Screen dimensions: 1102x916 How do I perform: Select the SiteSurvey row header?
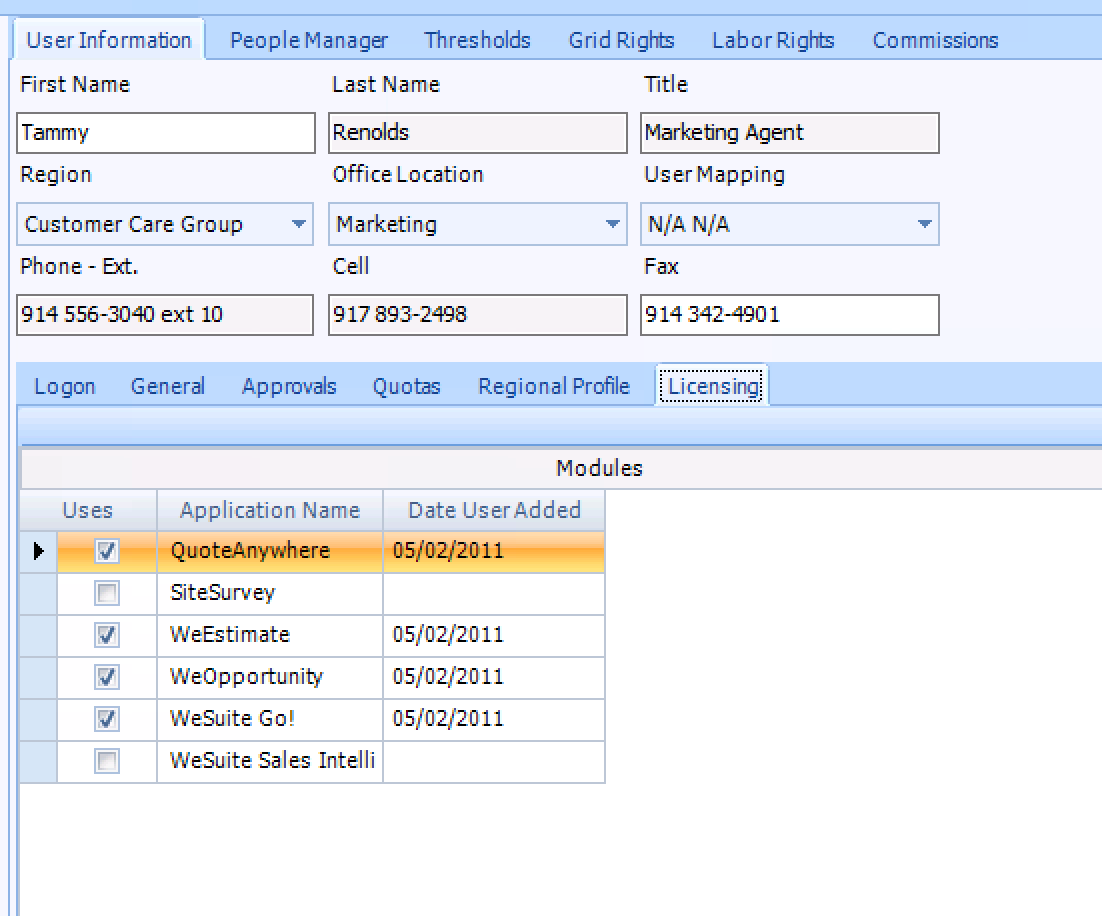[x=39, y=593]
